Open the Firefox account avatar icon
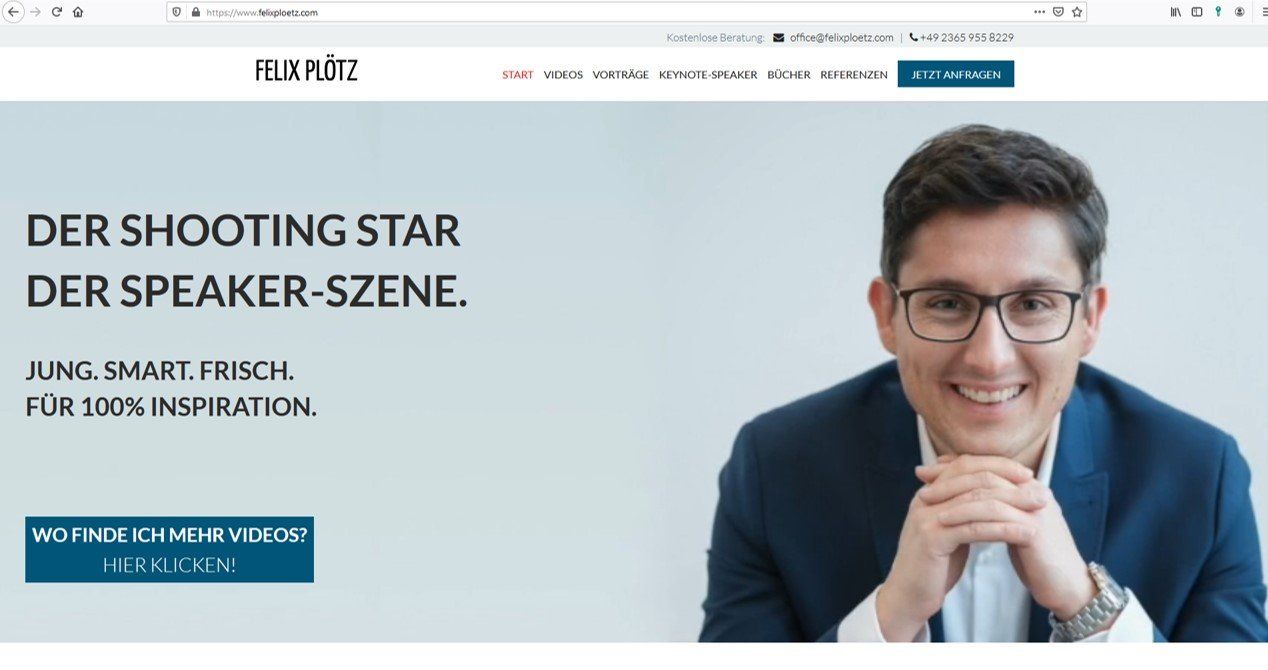This screenshot has height=670, width=1268. point(1239,12)
